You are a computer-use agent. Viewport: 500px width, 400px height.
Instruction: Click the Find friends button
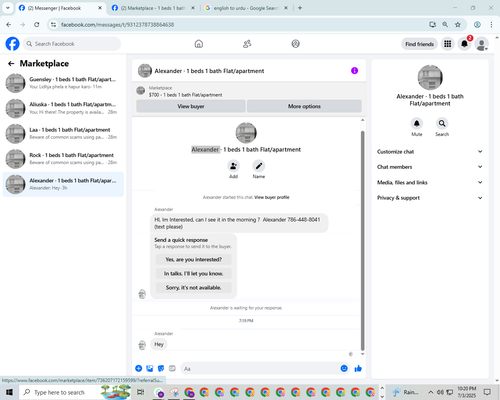419,44
